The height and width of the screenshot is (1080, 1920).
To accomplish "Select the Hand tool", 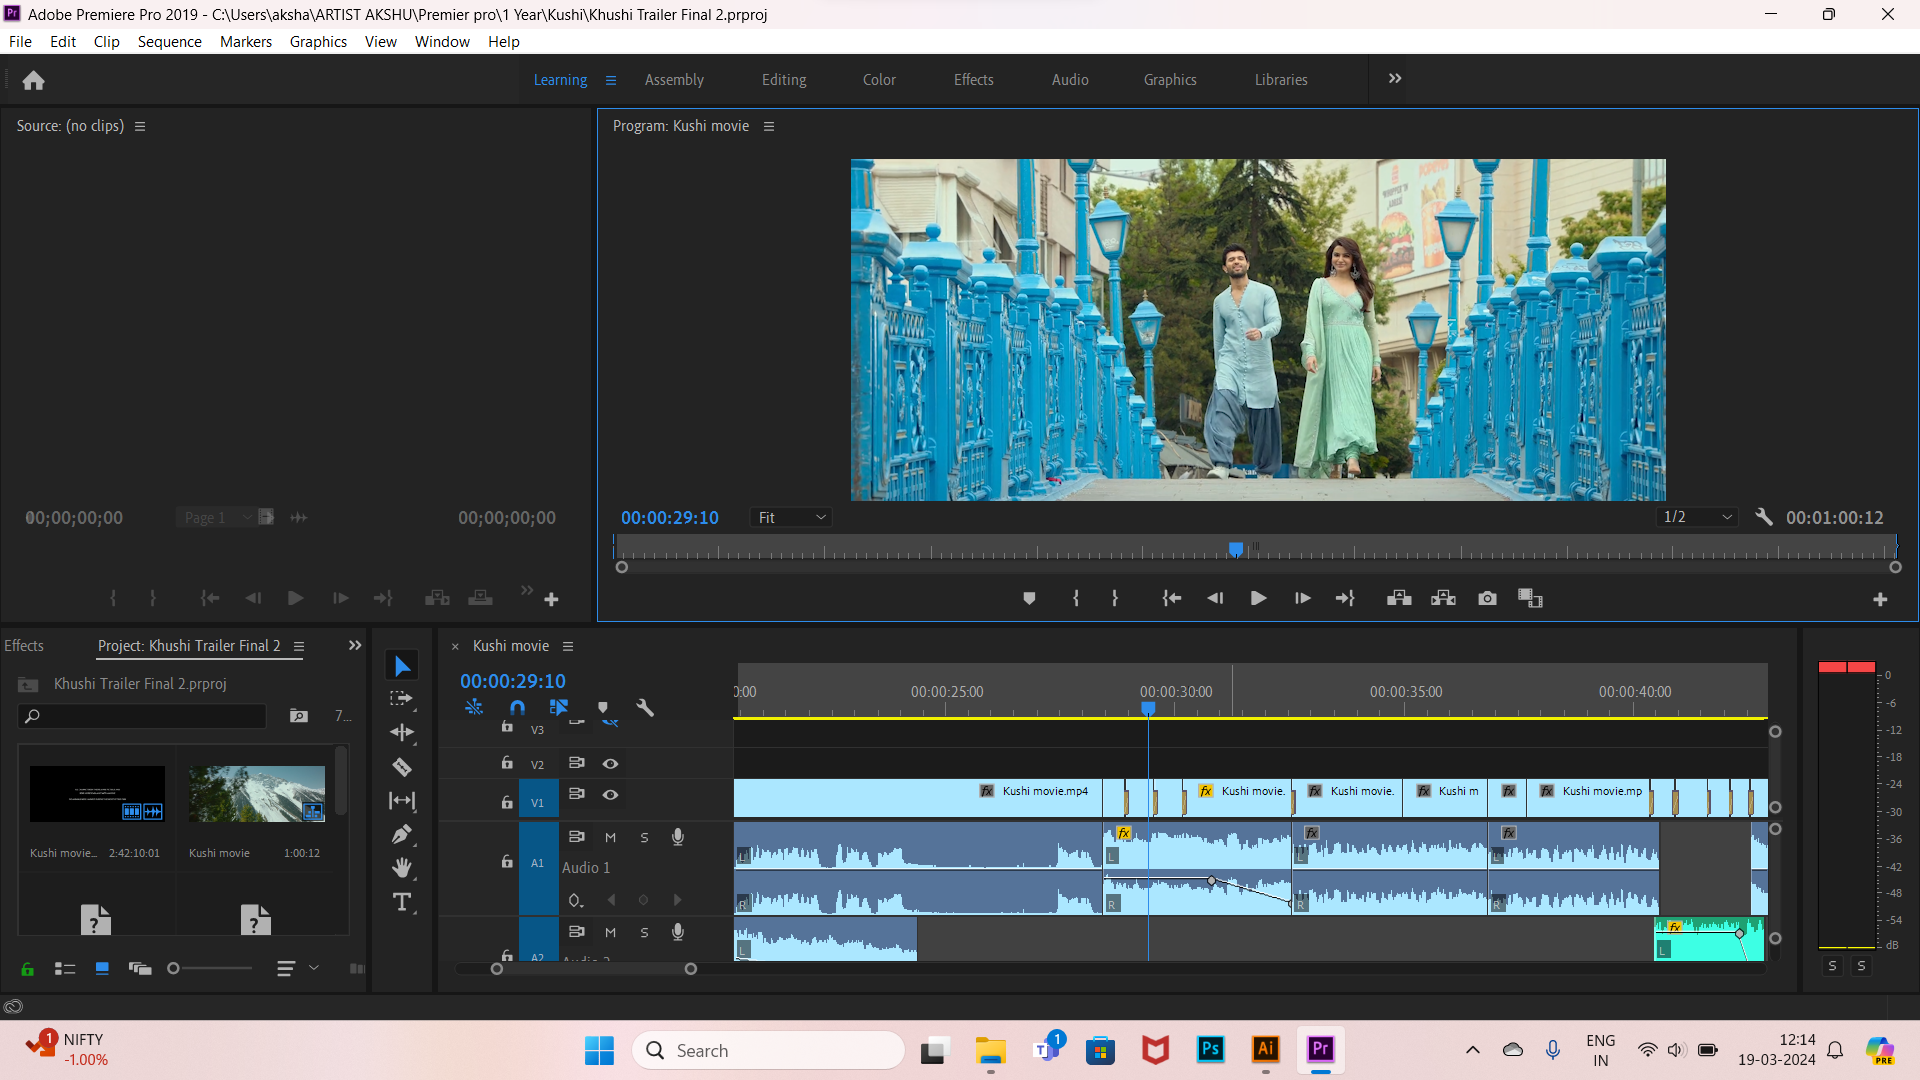I will tap(402, 868).
